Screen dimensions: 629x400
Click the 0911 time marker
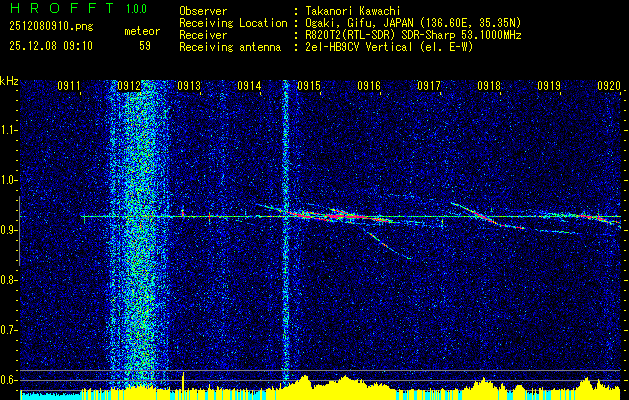(x=69, y=85)
